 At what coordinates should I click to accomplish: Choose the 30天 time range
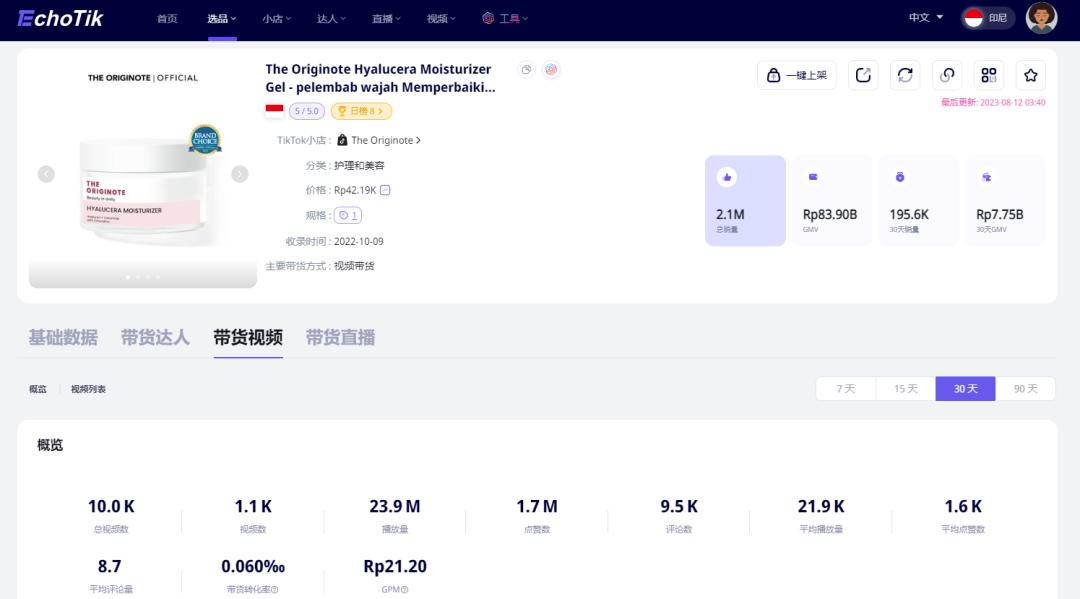966,389
